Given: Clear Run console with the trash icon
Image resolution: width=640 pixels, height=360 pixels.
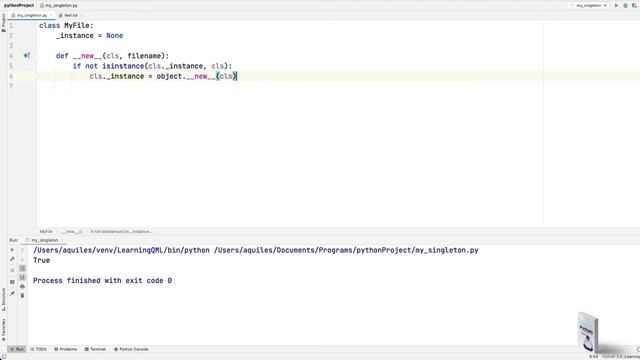Looking at the screenshot, I should point(22,295).
